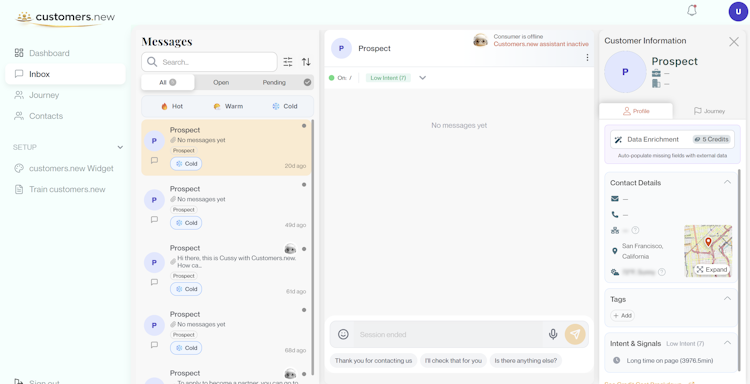
Task: Open the Prospect conversation from 49d ago
Action: point(226,208)
